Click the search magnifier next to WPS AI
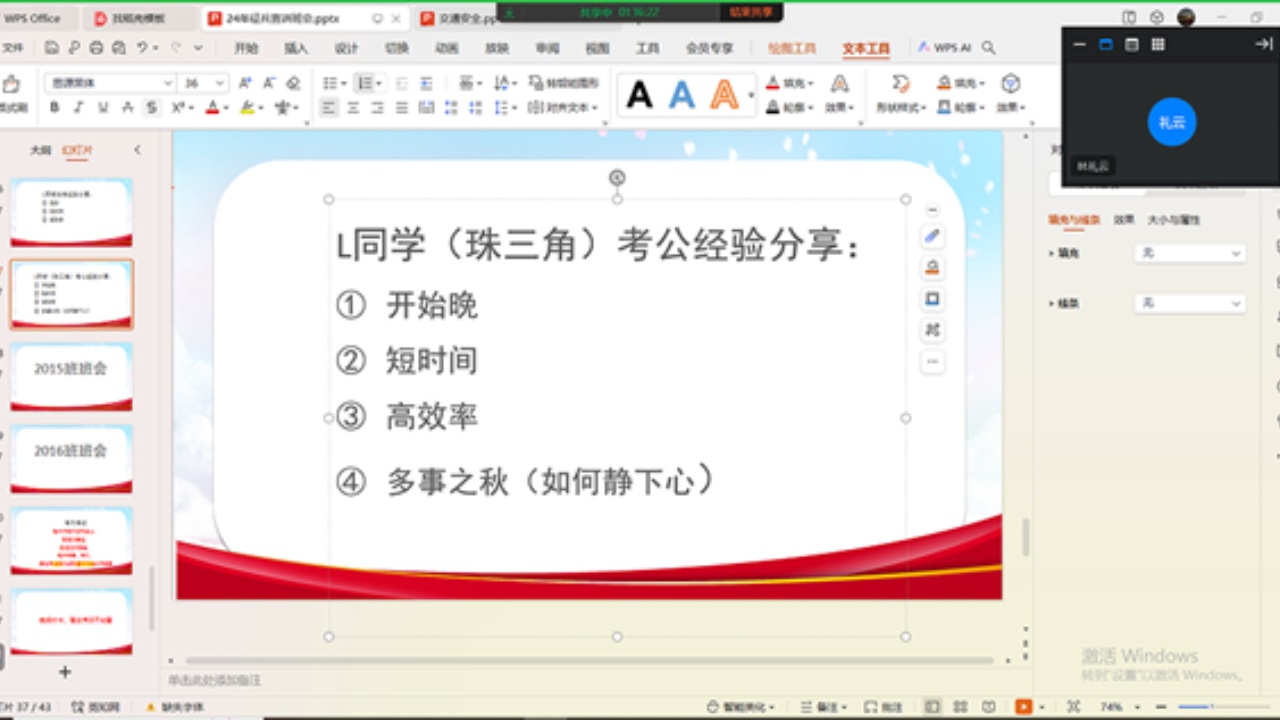 pyautogui.click(x=989, y=47)
